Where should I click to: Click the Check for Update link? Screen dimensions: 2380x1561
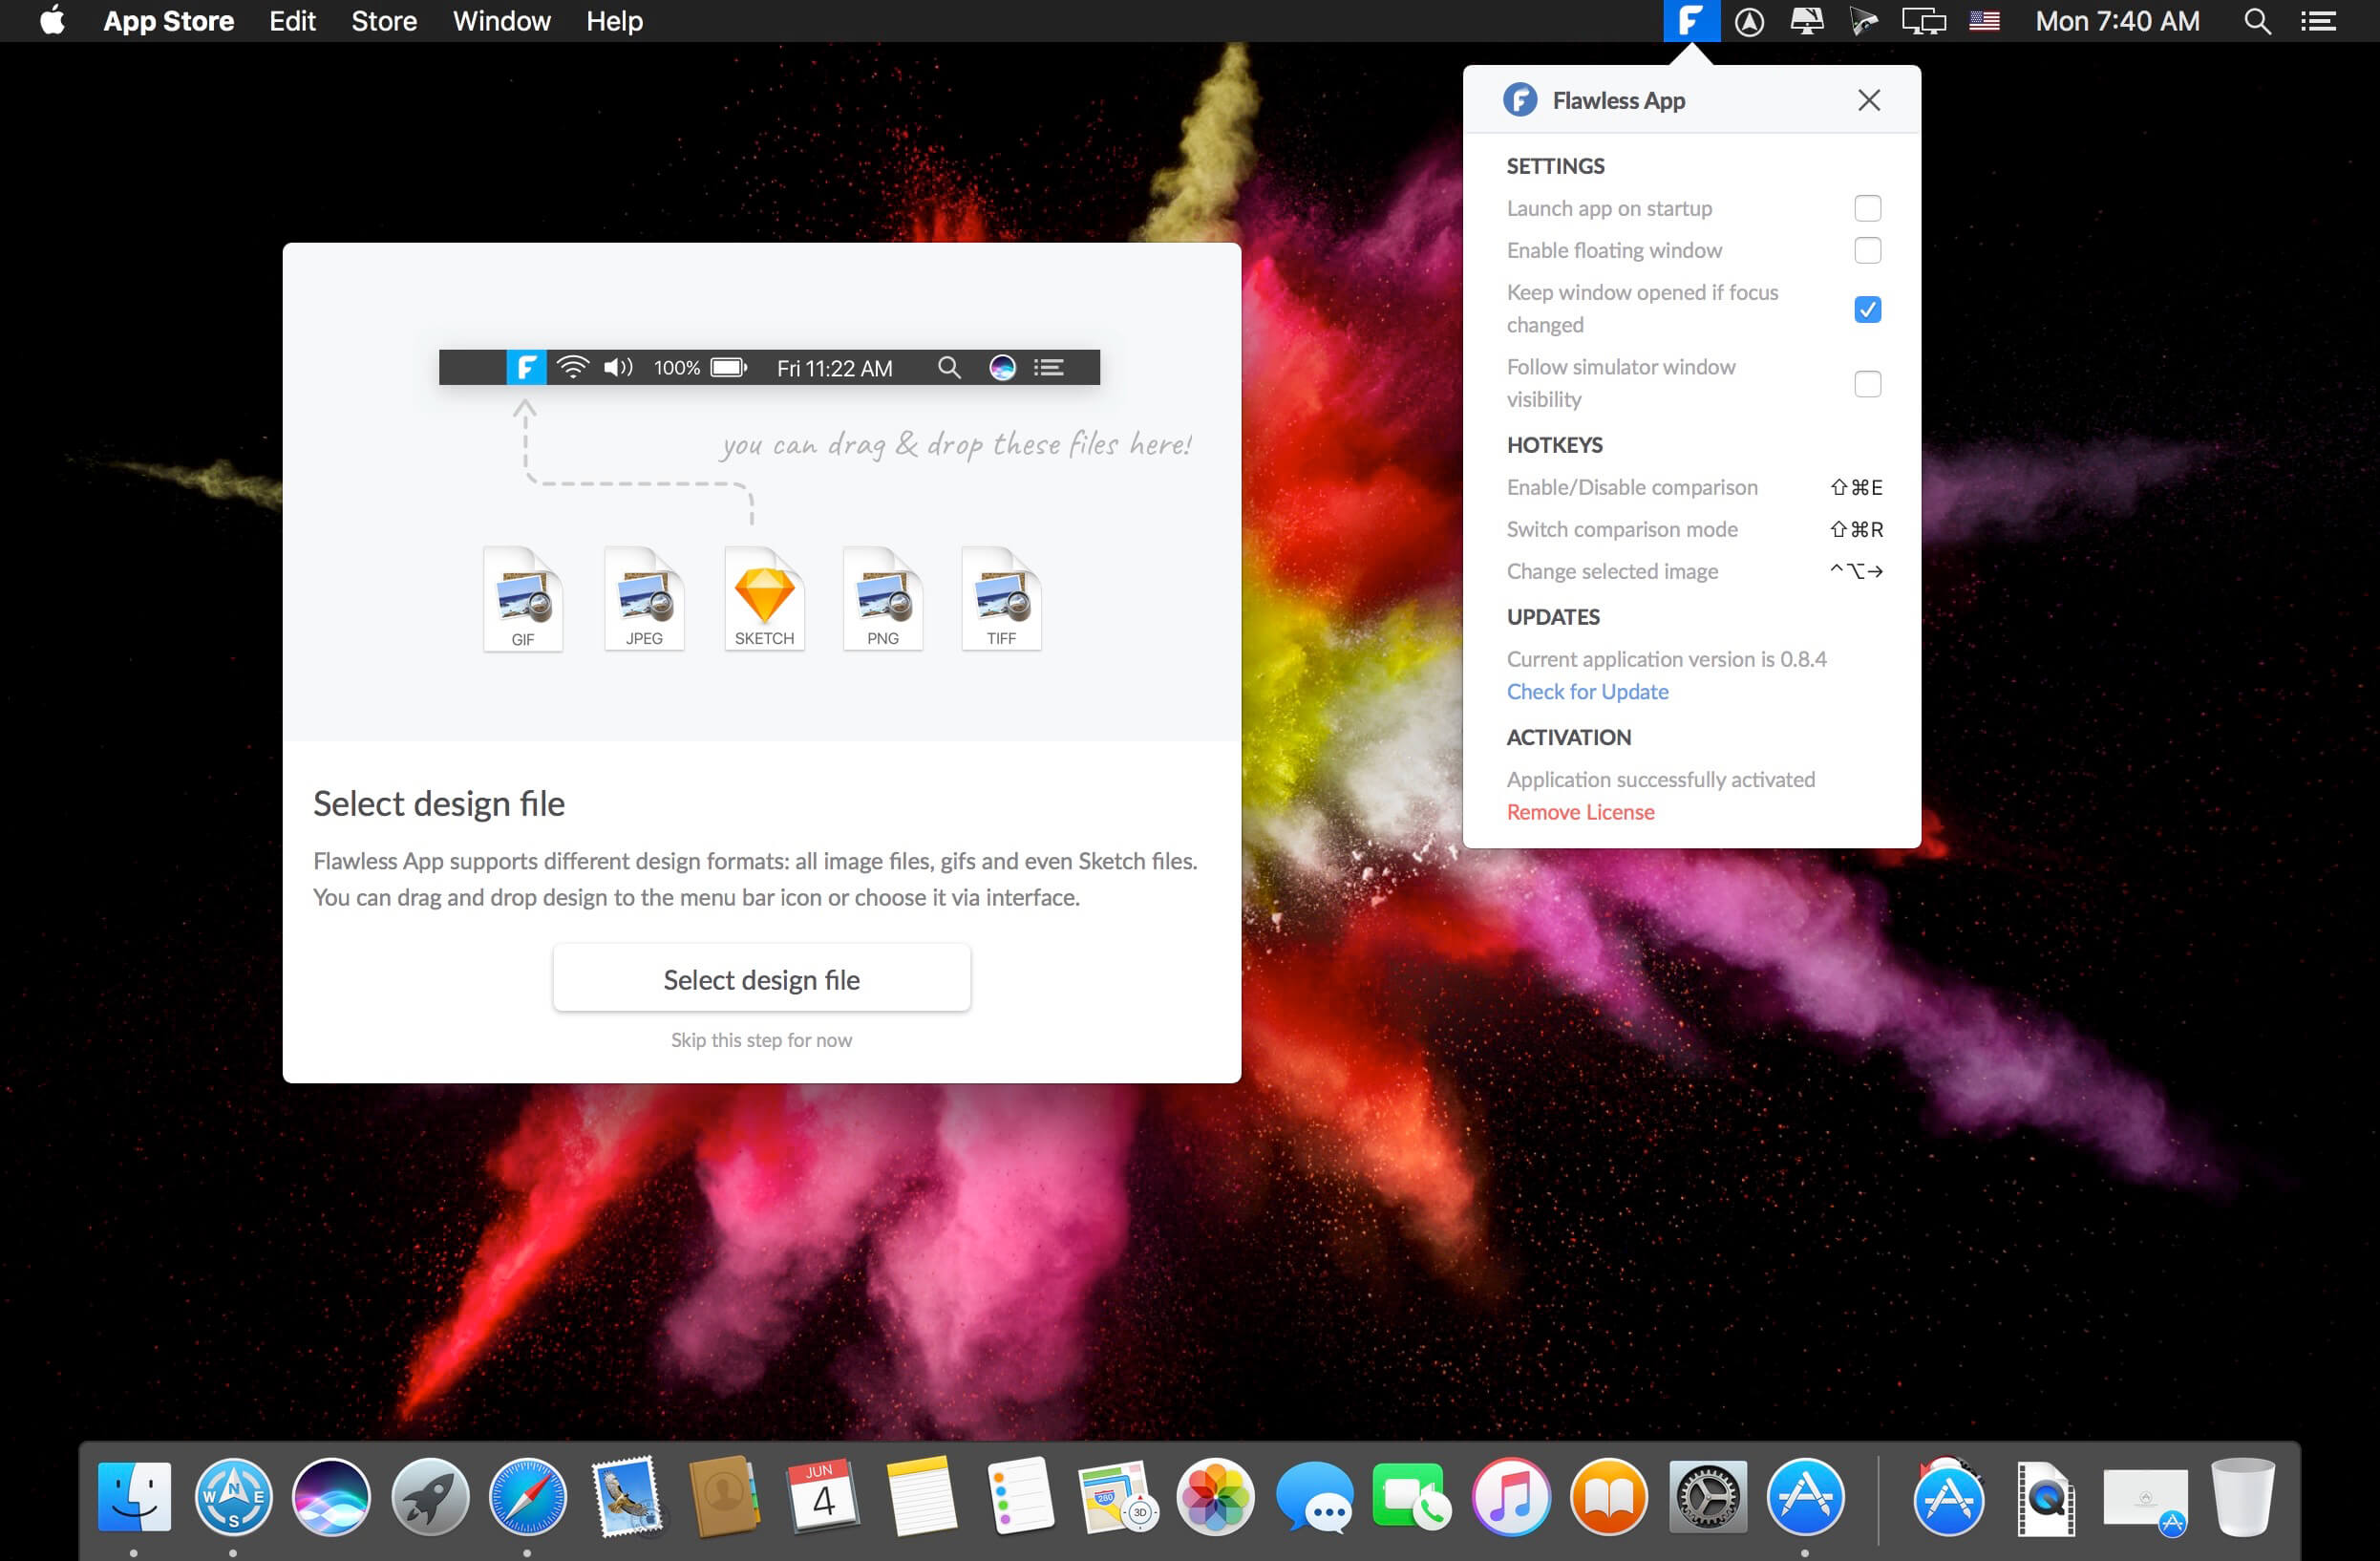point(1587,692)
